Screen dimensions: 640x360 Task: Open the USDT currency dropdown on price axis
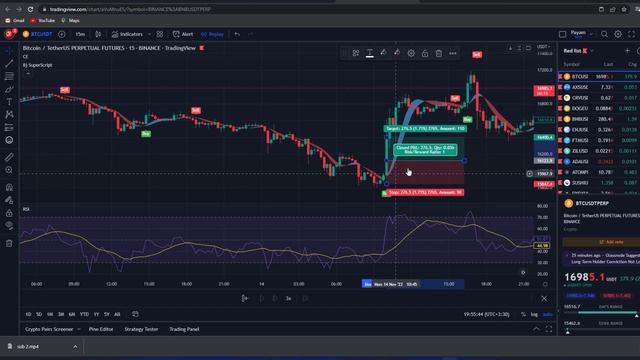pyautogui.click(x=543, y=47)
